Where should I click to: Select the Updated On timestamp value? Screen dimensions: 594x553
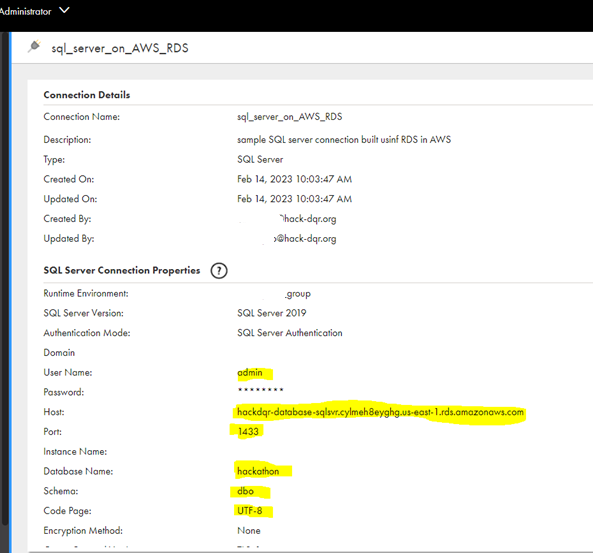294,199
